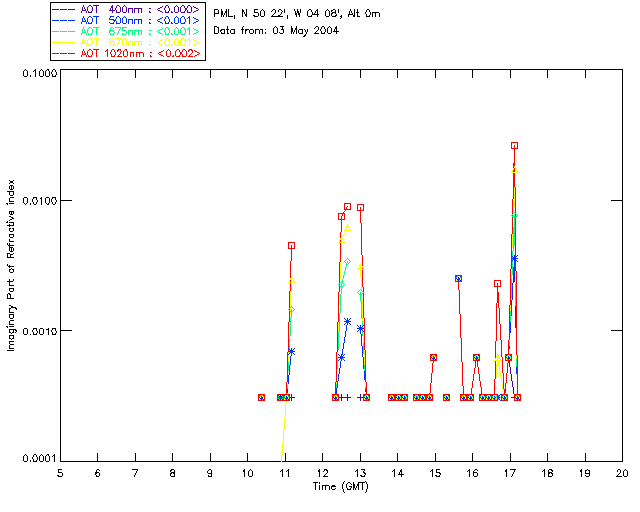The width and height of the screenshot is (640, 512).
Task: Select x-axis tick label 7
Action: pyautogui.click(x=135, y=473)
